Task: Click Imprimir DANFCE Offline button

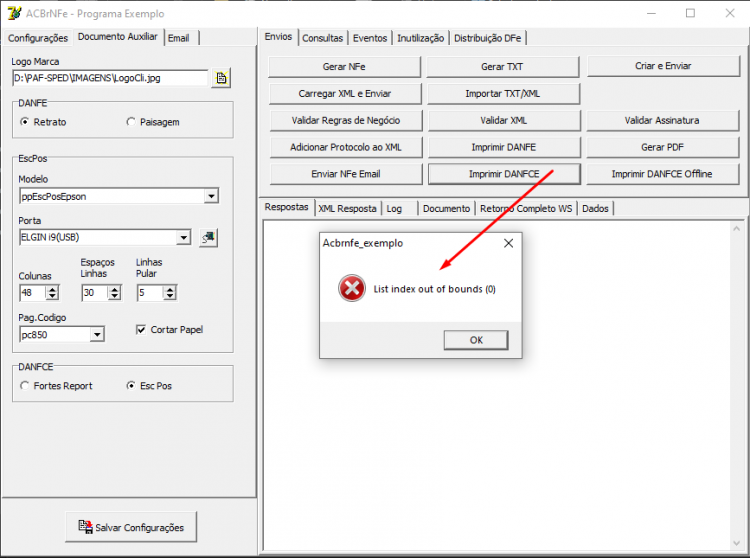Action: coord(662,174)
